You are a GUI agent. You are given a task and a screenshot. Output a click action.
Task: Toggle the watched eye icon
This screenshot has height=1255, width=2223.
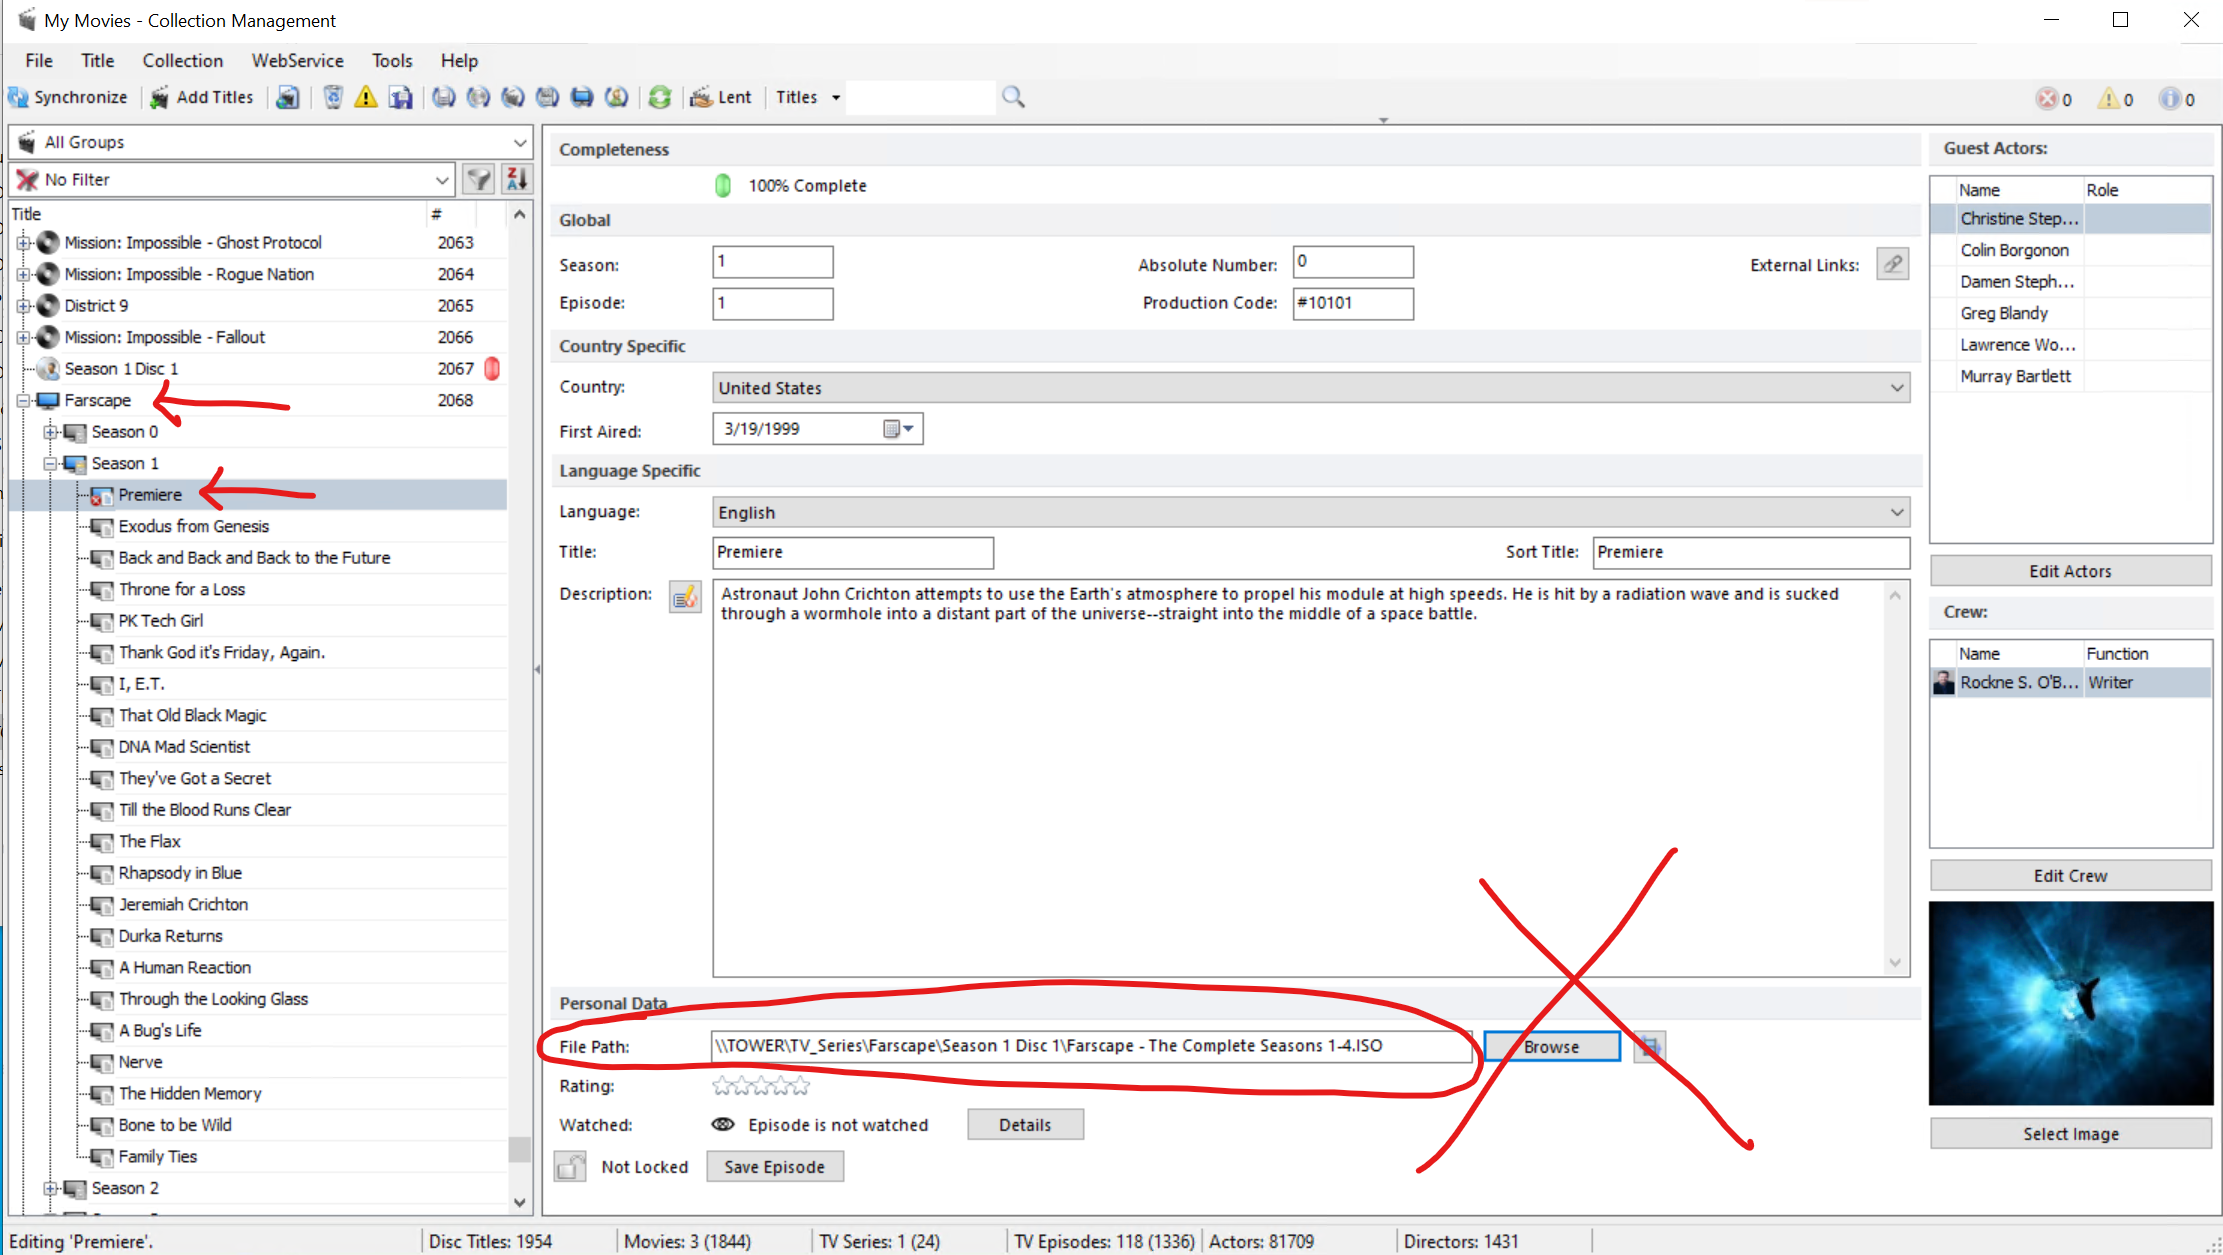click(722, 1125)
